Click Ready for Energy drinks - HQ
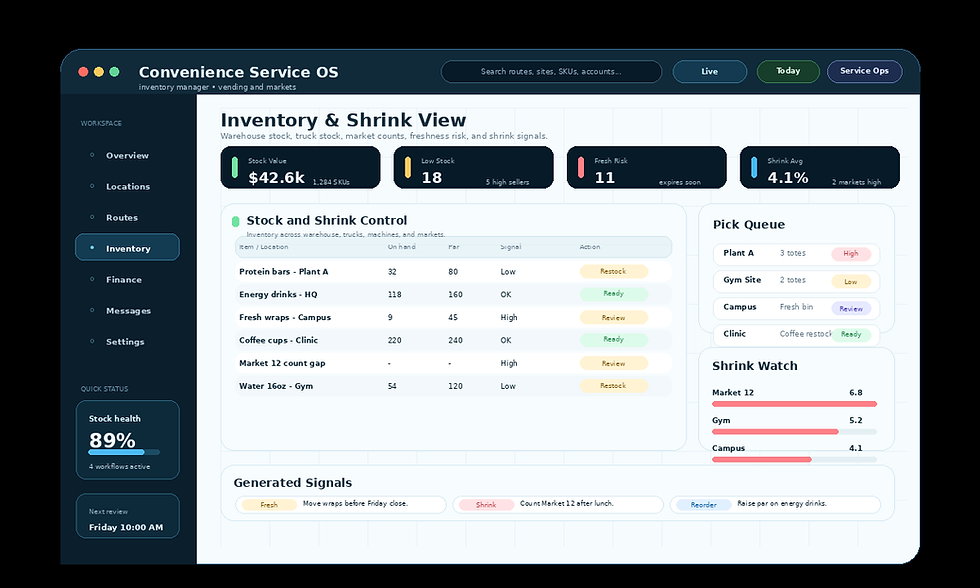980x588 pixels. [x=614, y=294]
